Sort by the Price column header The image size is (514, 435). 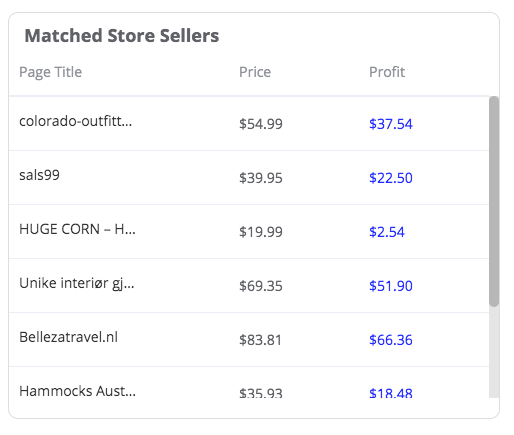(x=255, y=72)
